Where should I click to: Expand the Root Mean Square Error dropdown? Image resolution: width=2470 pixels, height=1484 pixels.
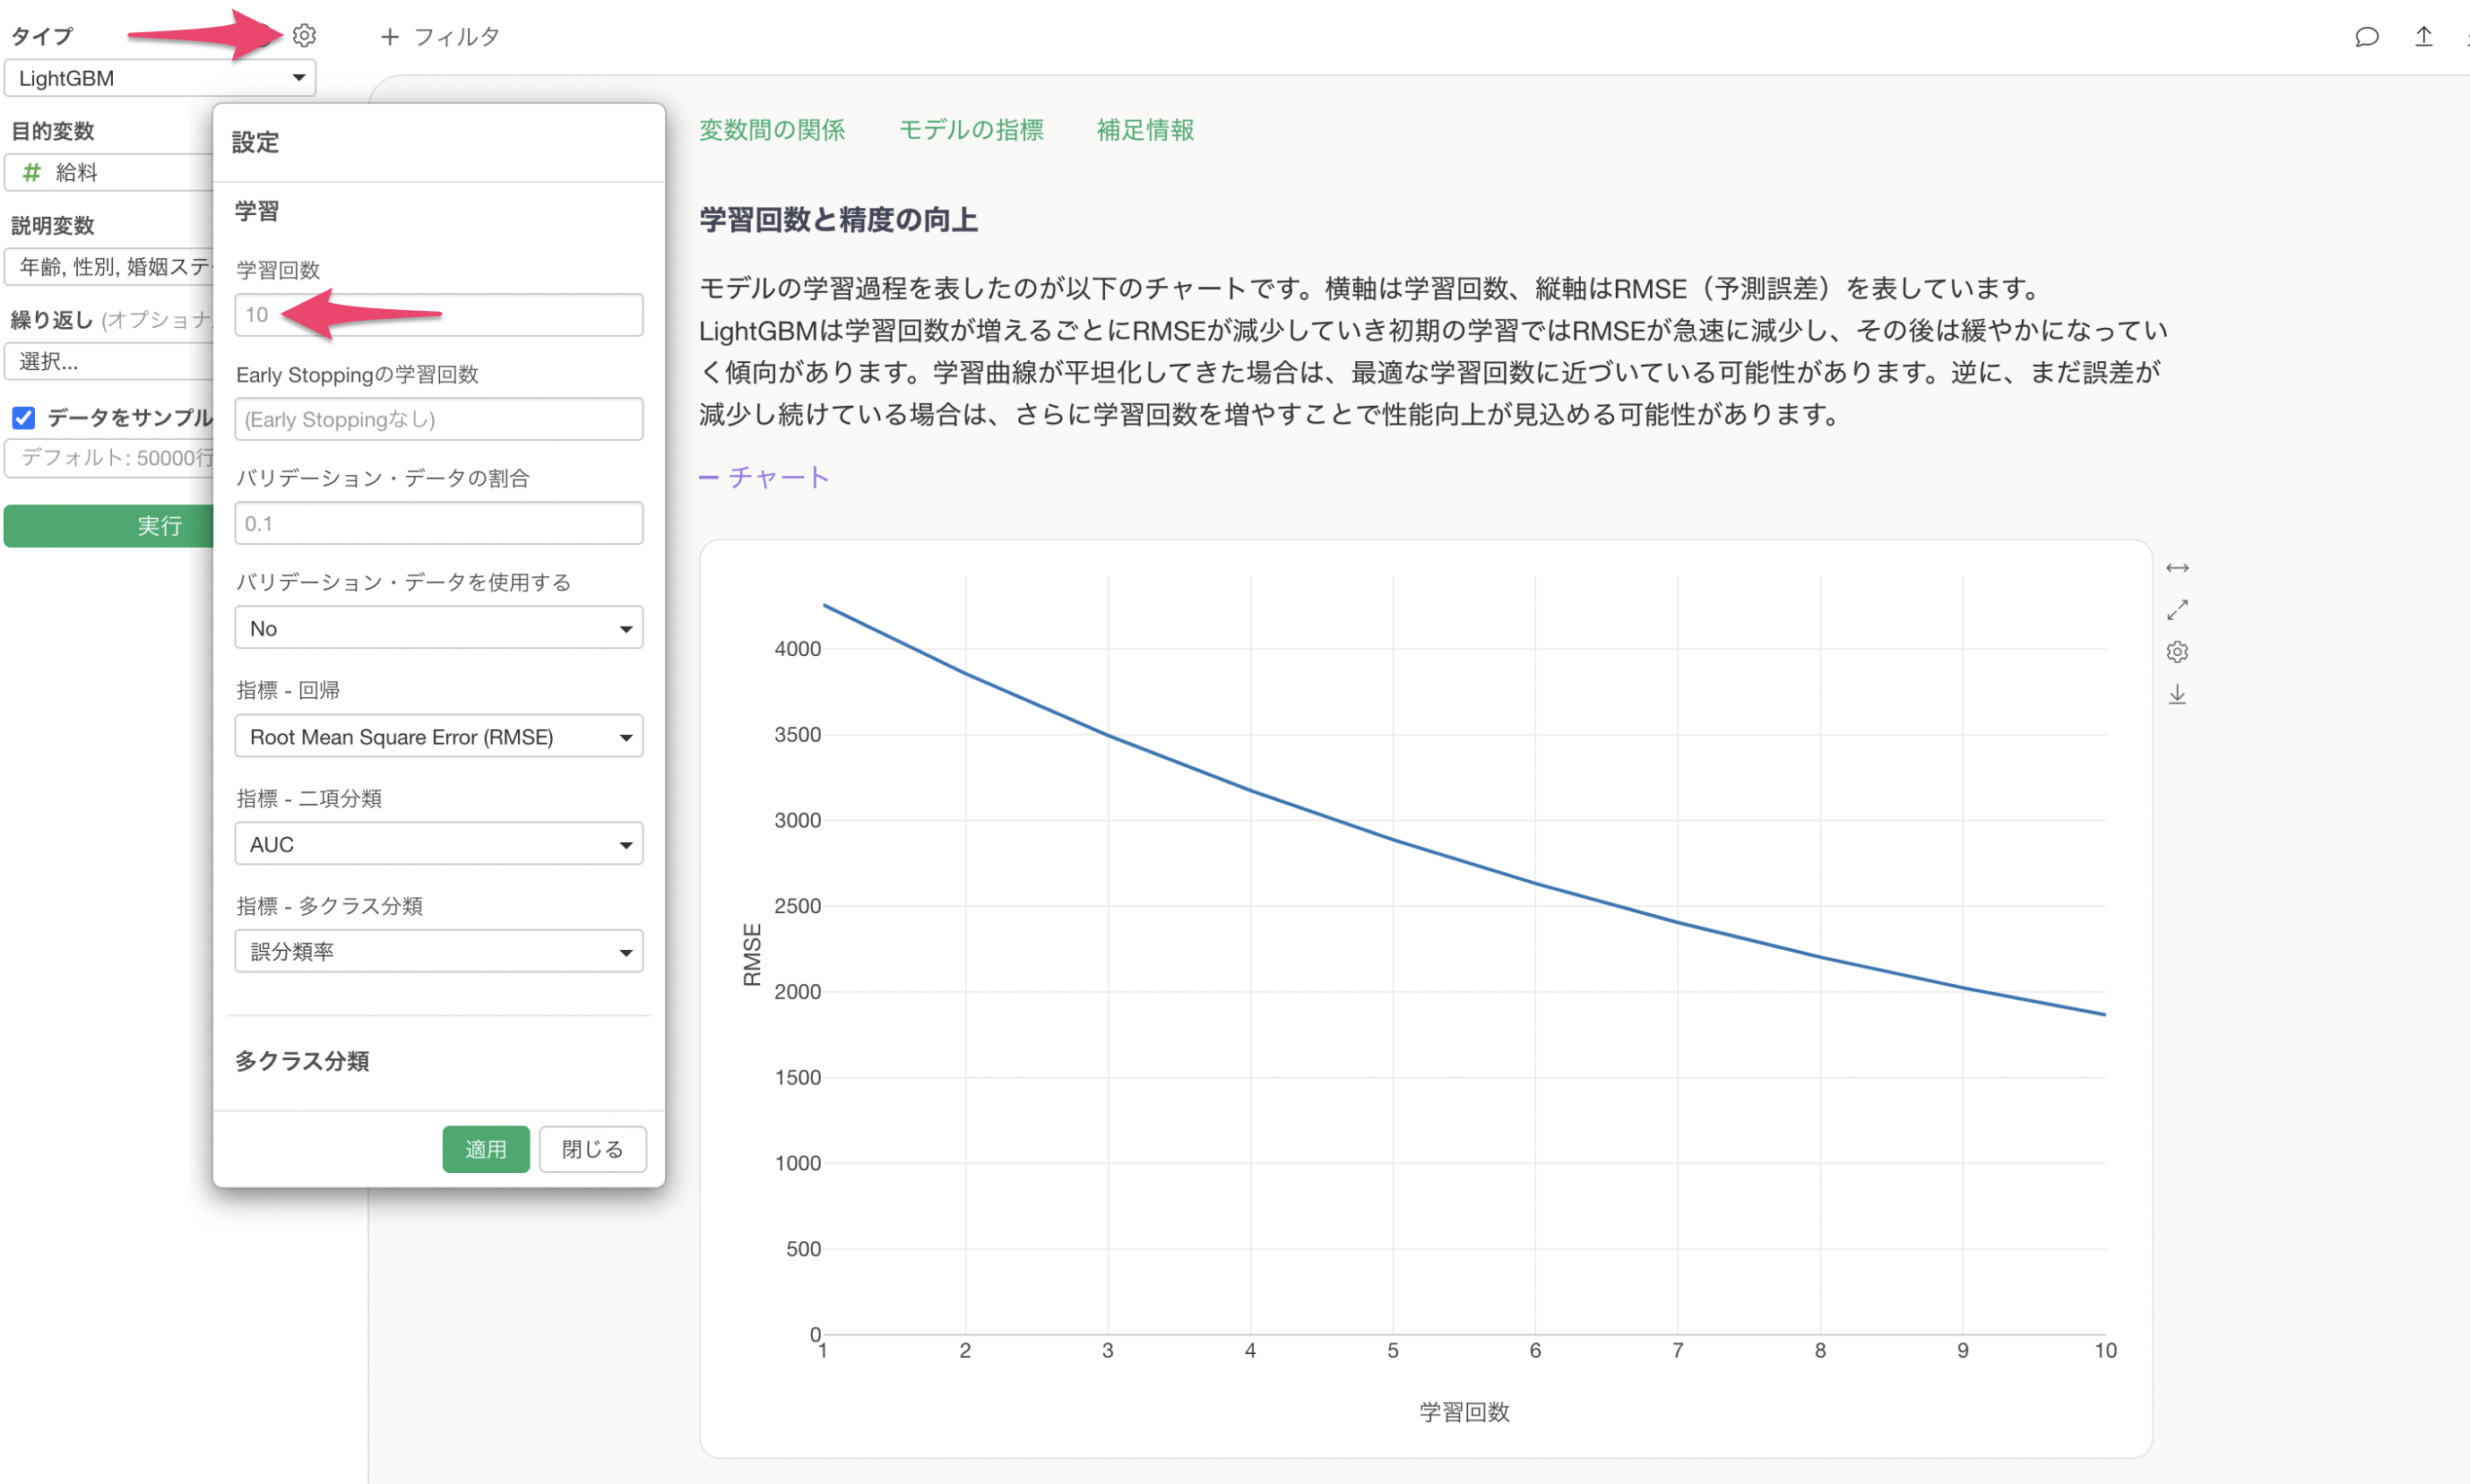pyautogui.click(x=438, y=737)
